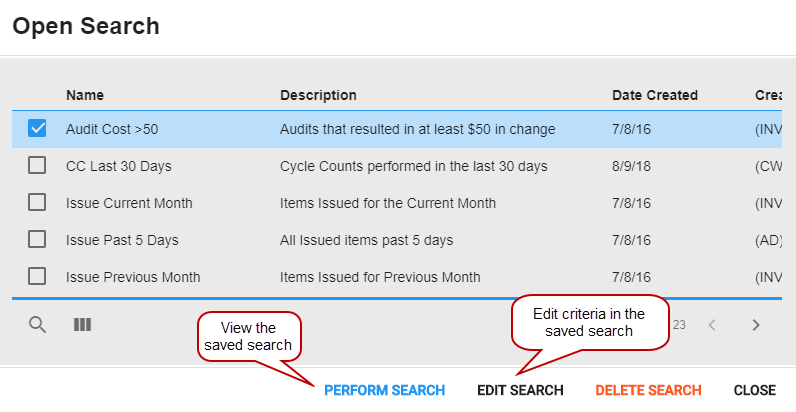Image resolution: width=796 pixels, height=412 pixels.
Task: Click the EDIT SEARCH button
Action: pos(520,390)
